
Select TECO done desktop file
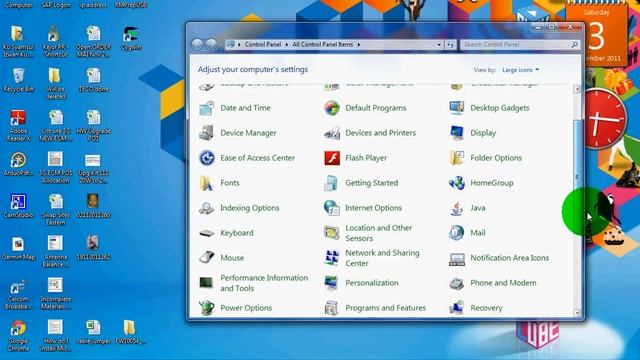(93, 80)
